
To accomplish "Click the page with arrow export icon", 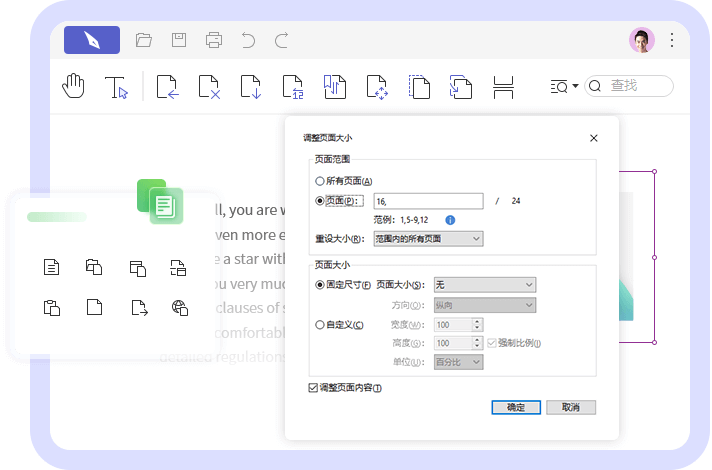I will tap(139, 308).
